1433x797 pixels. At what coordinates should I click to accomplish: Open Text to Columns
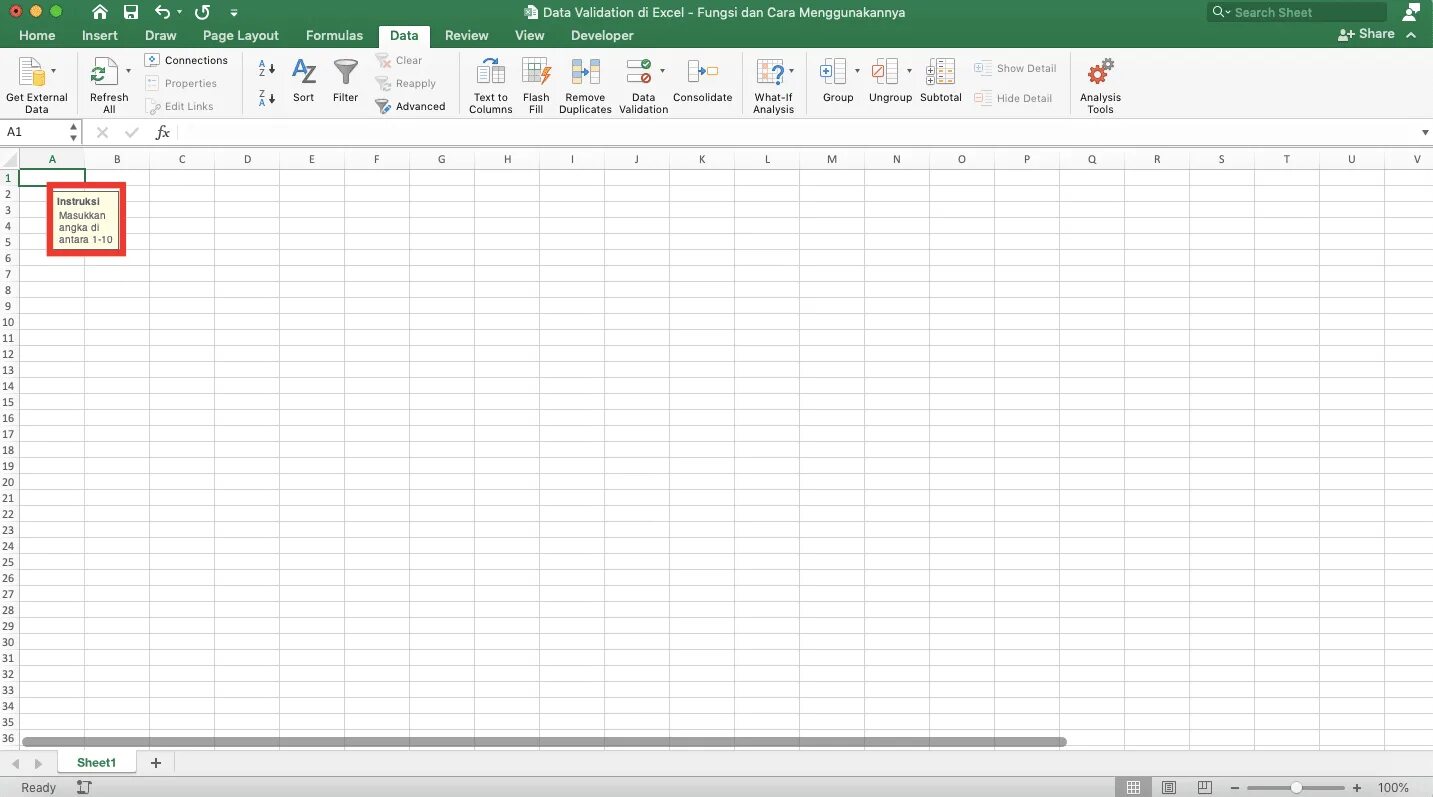pyautogui.click(x=491, y=86)
